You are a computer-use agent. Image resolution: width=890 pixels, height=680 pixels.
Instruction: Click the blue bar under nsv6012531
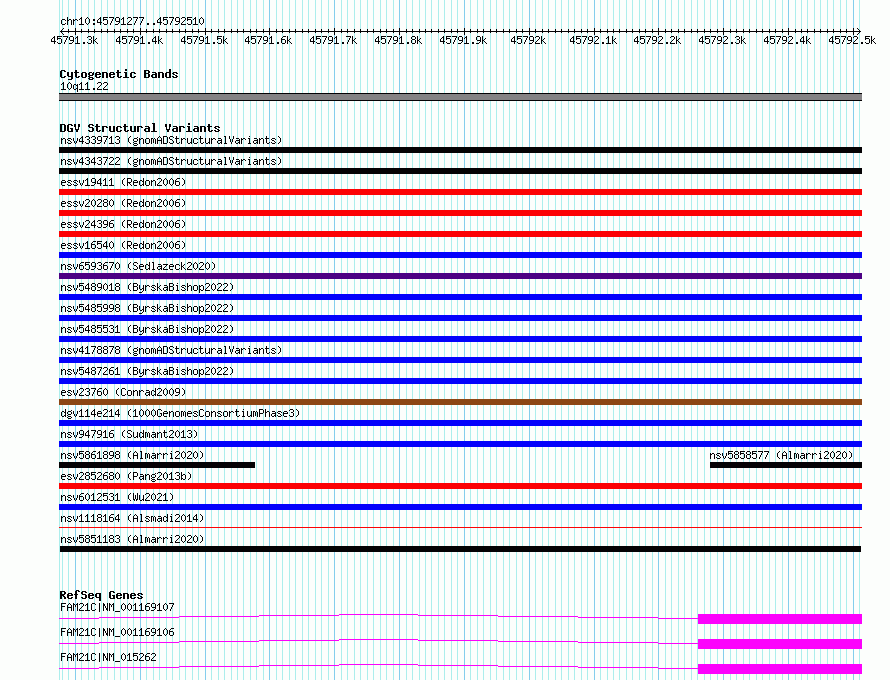click(460, 507)
